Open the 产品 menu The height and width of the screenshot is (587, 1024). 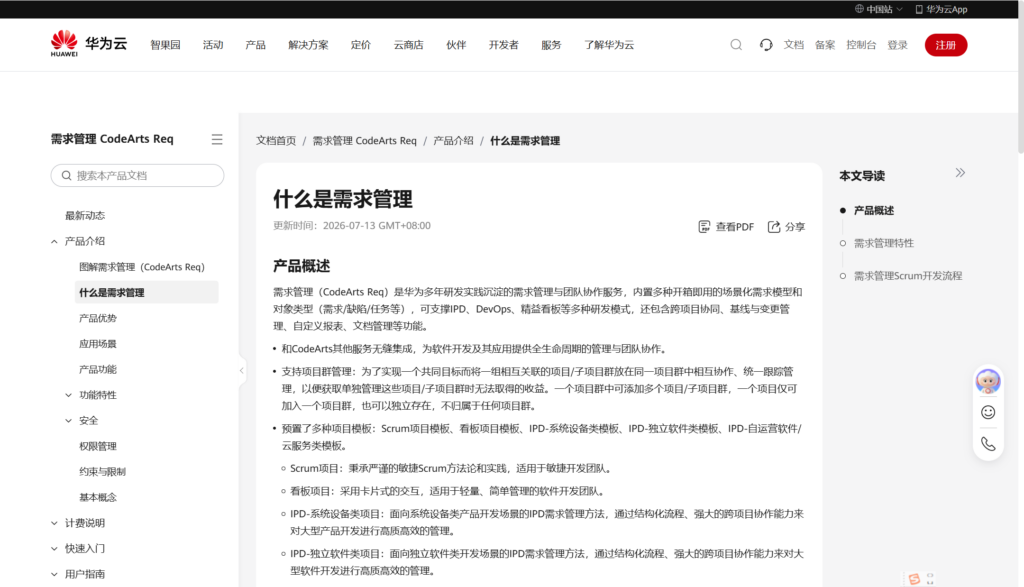coord(255,44)
